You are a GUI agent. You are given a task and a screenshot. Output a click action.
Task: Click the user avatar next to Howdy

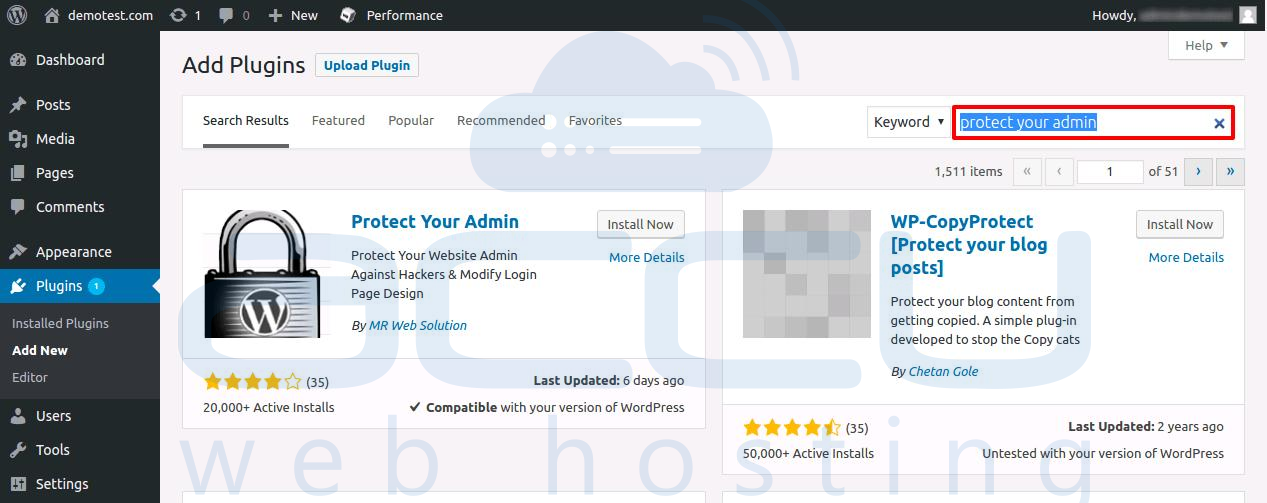1247,15
